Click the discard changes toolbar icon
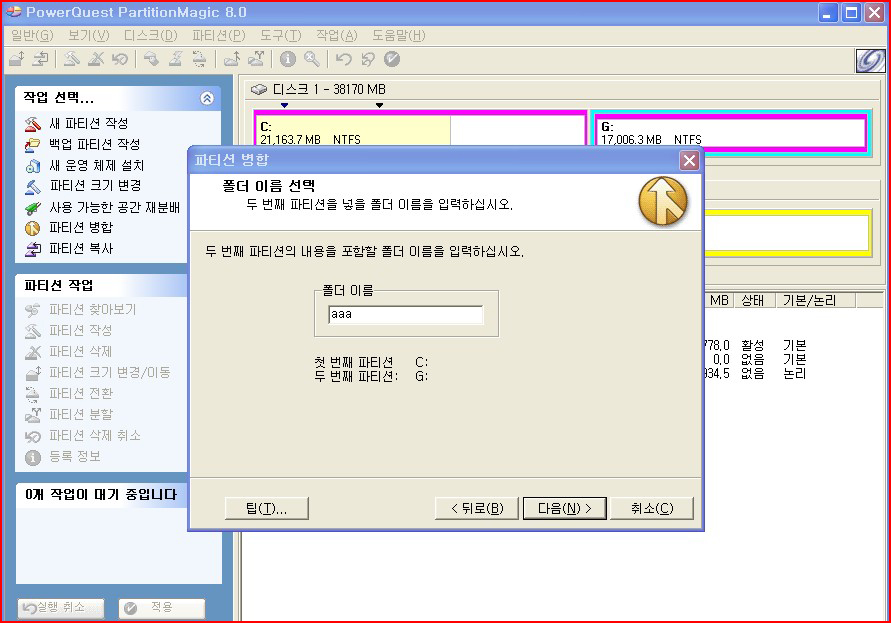 point(368,59)
